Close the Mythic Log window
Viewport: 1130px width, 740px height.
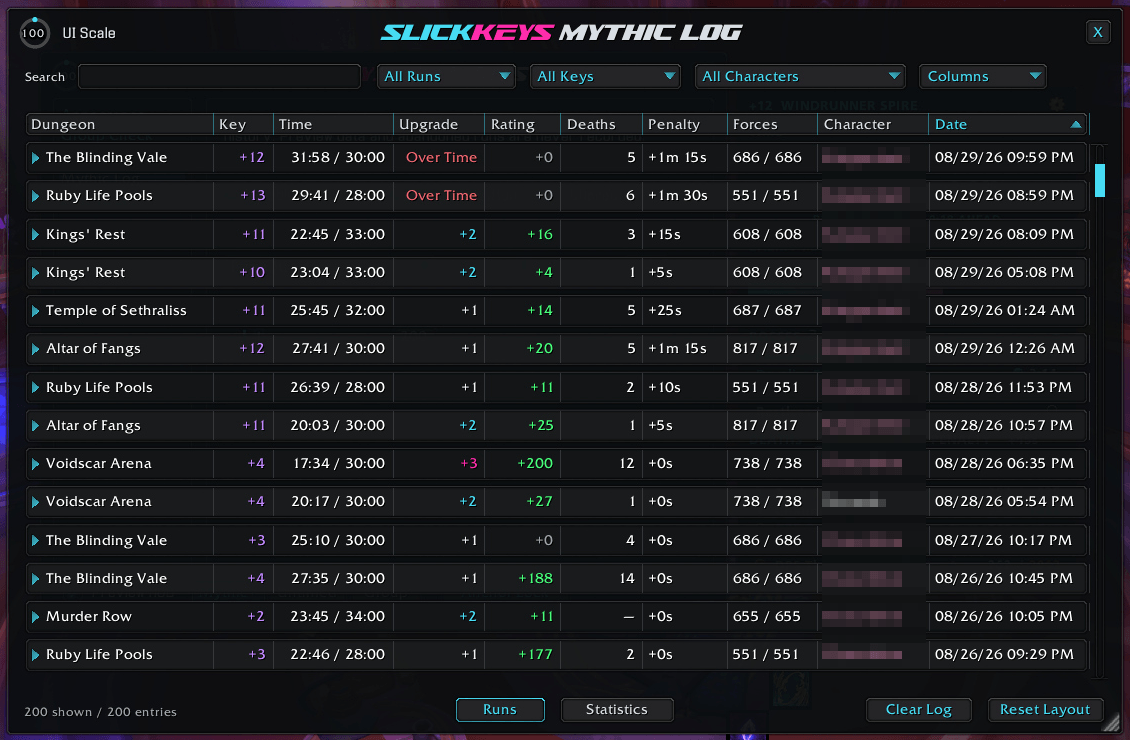point(1098,32)
